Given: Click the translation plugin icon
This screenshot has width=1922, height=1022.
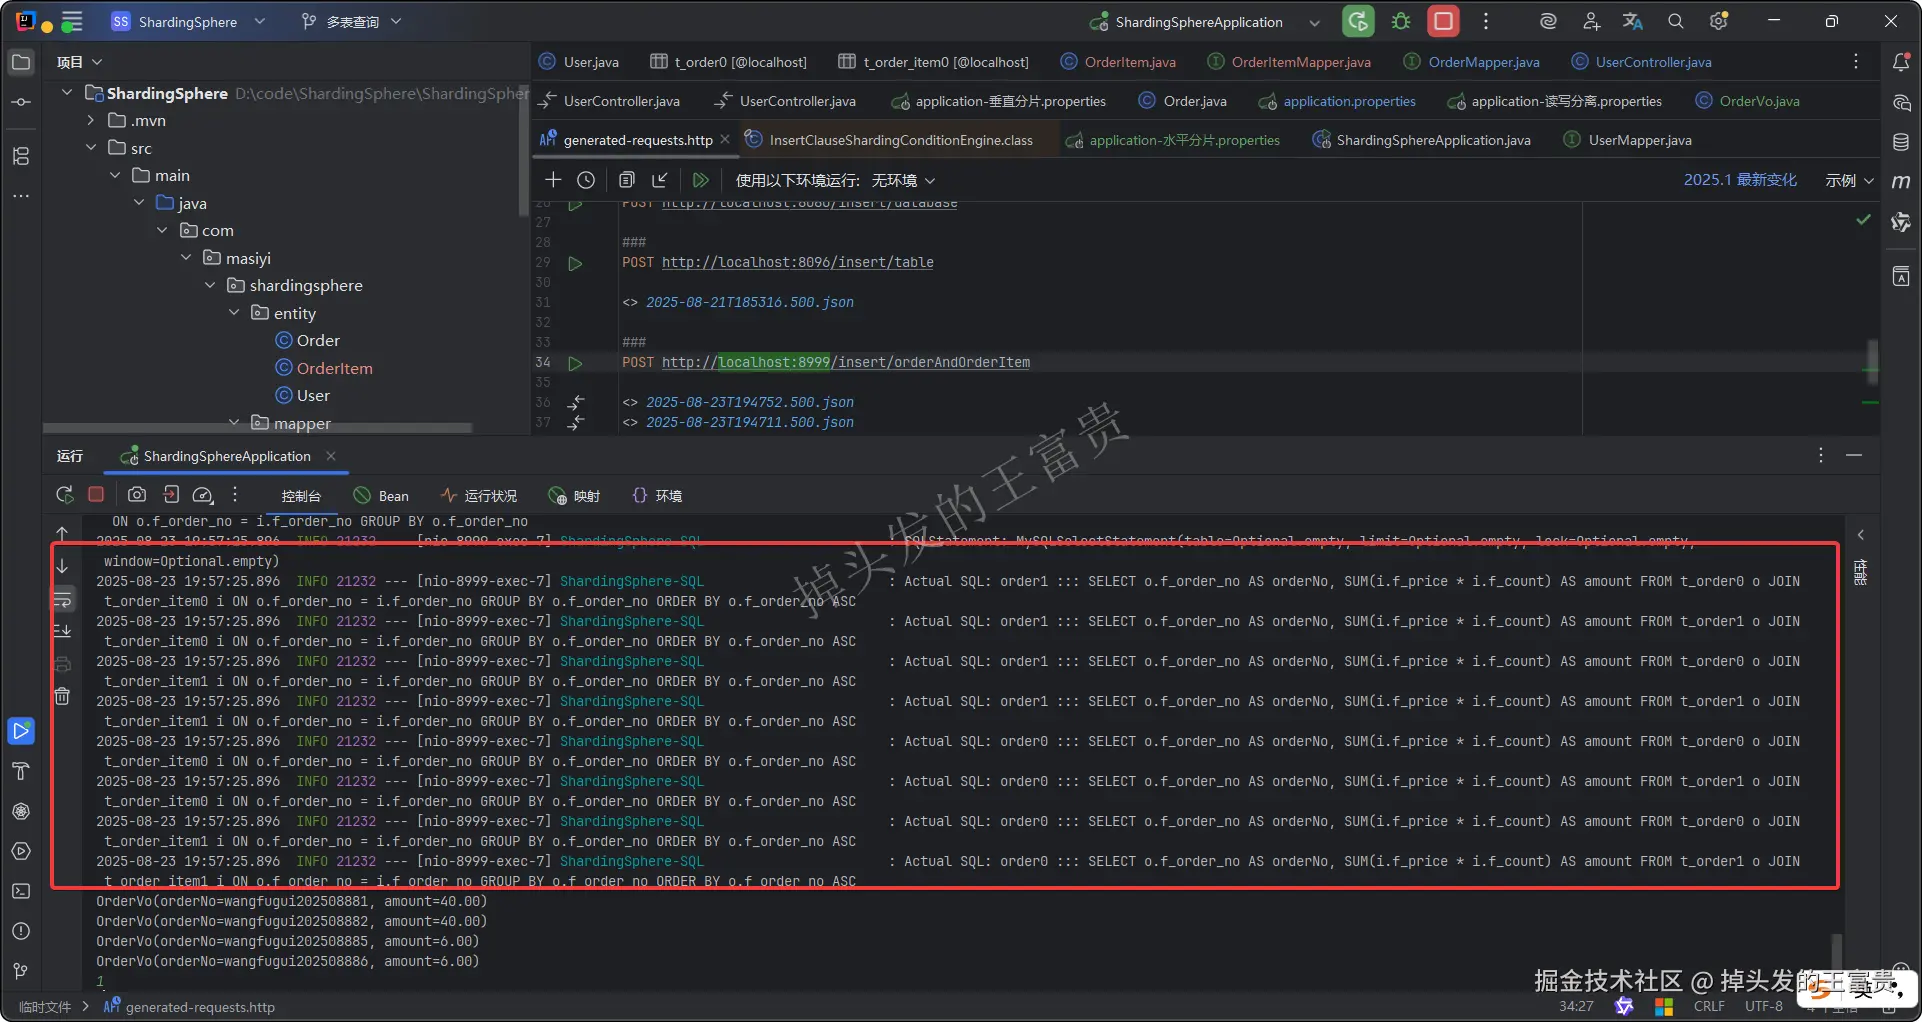Looking at the screenshot, I should 1633,21.
